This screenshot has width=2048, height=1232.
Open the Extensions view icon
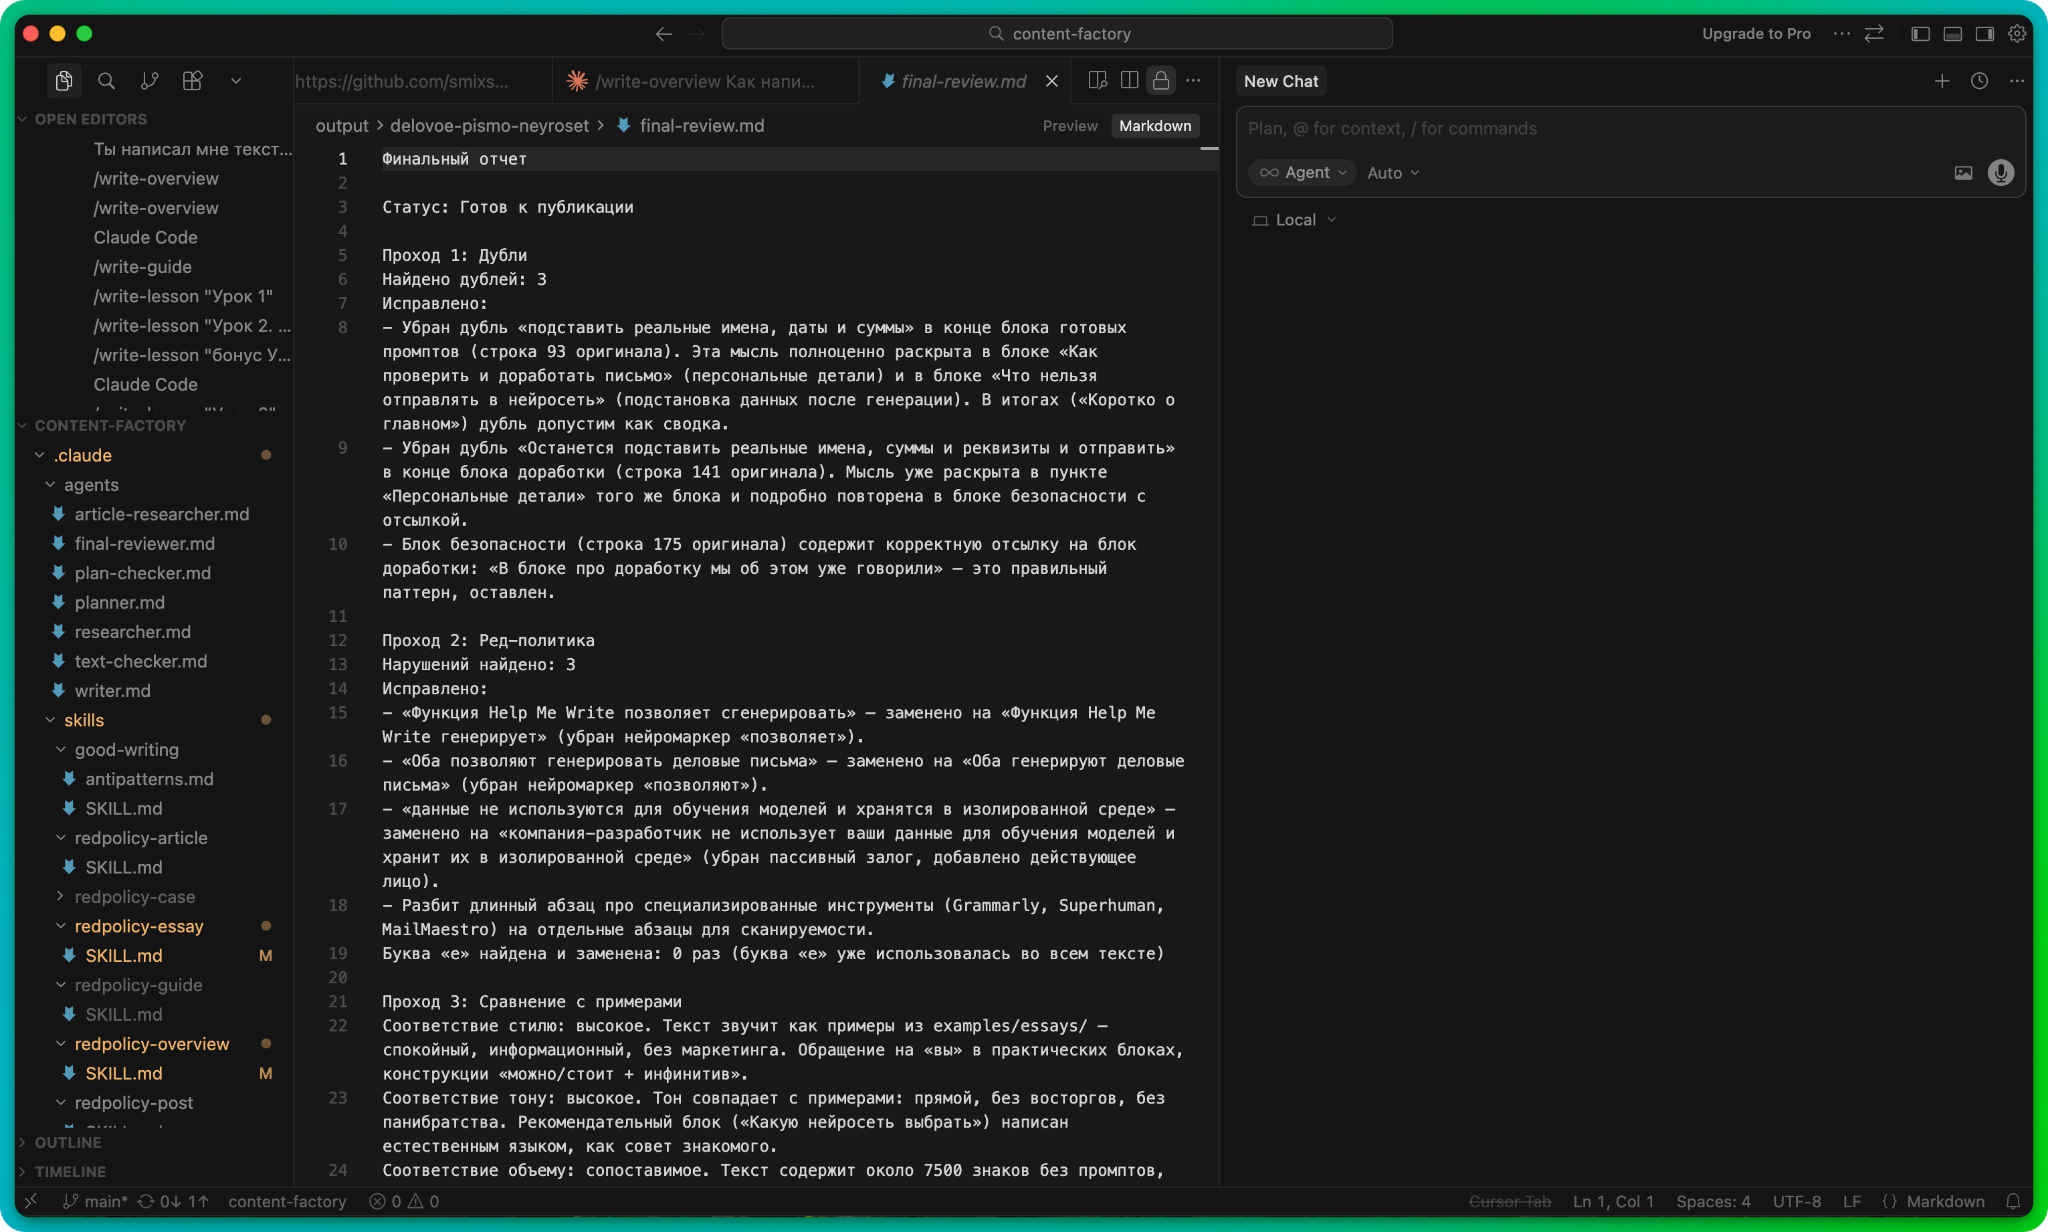tap(193, 81)
